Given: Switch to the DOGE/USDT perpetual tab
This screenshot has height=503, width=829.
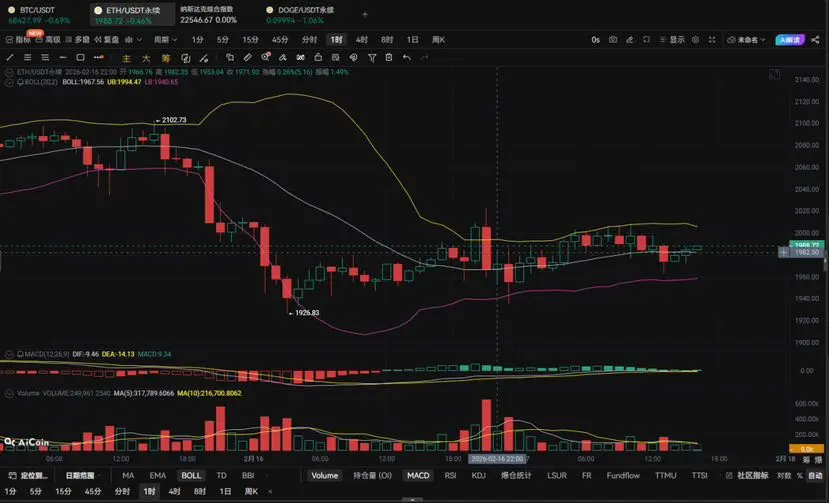Looking at the screenshot, I should [x=300, y=15].
